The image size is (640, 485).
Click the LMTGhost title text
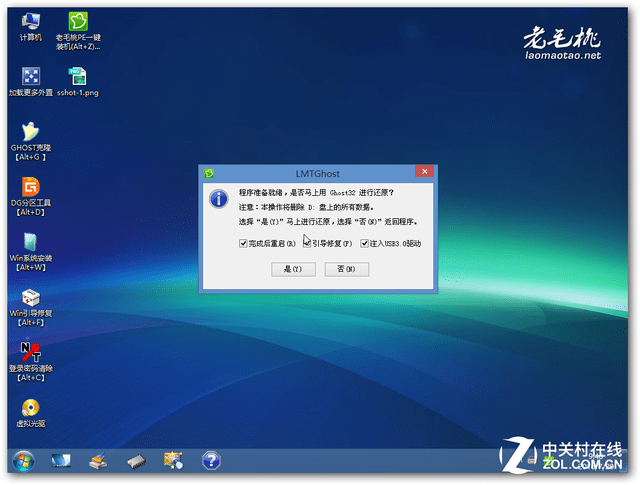click(318, 174)
